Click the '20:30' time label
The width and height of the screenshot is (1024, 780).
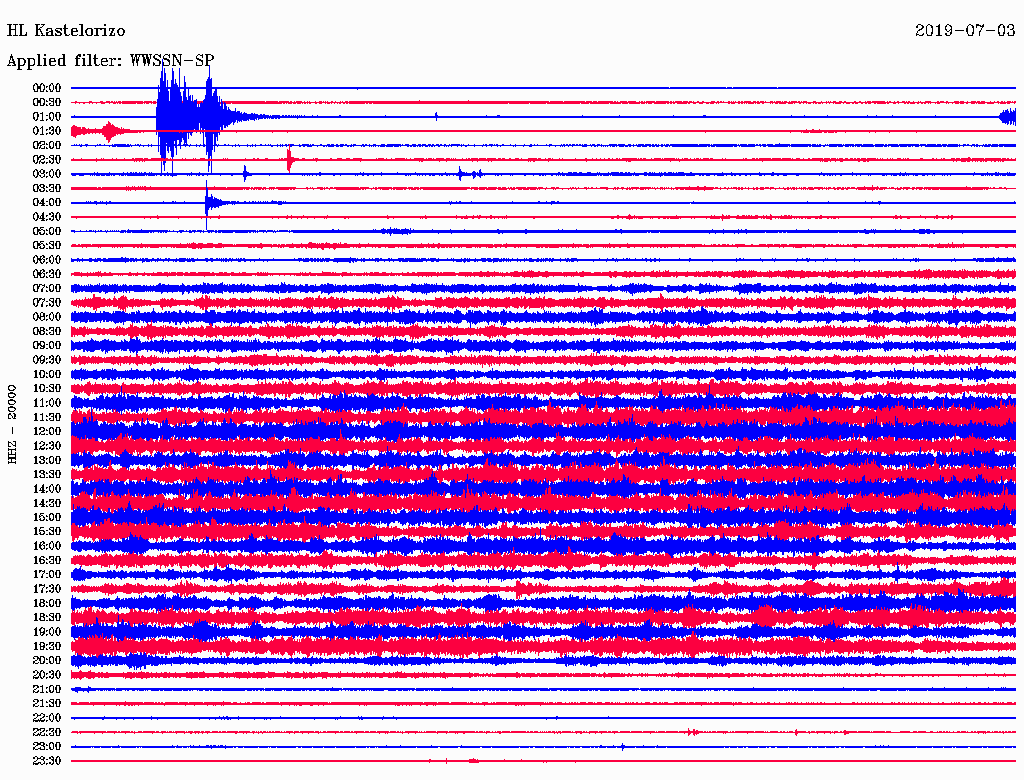click(47, 675)
